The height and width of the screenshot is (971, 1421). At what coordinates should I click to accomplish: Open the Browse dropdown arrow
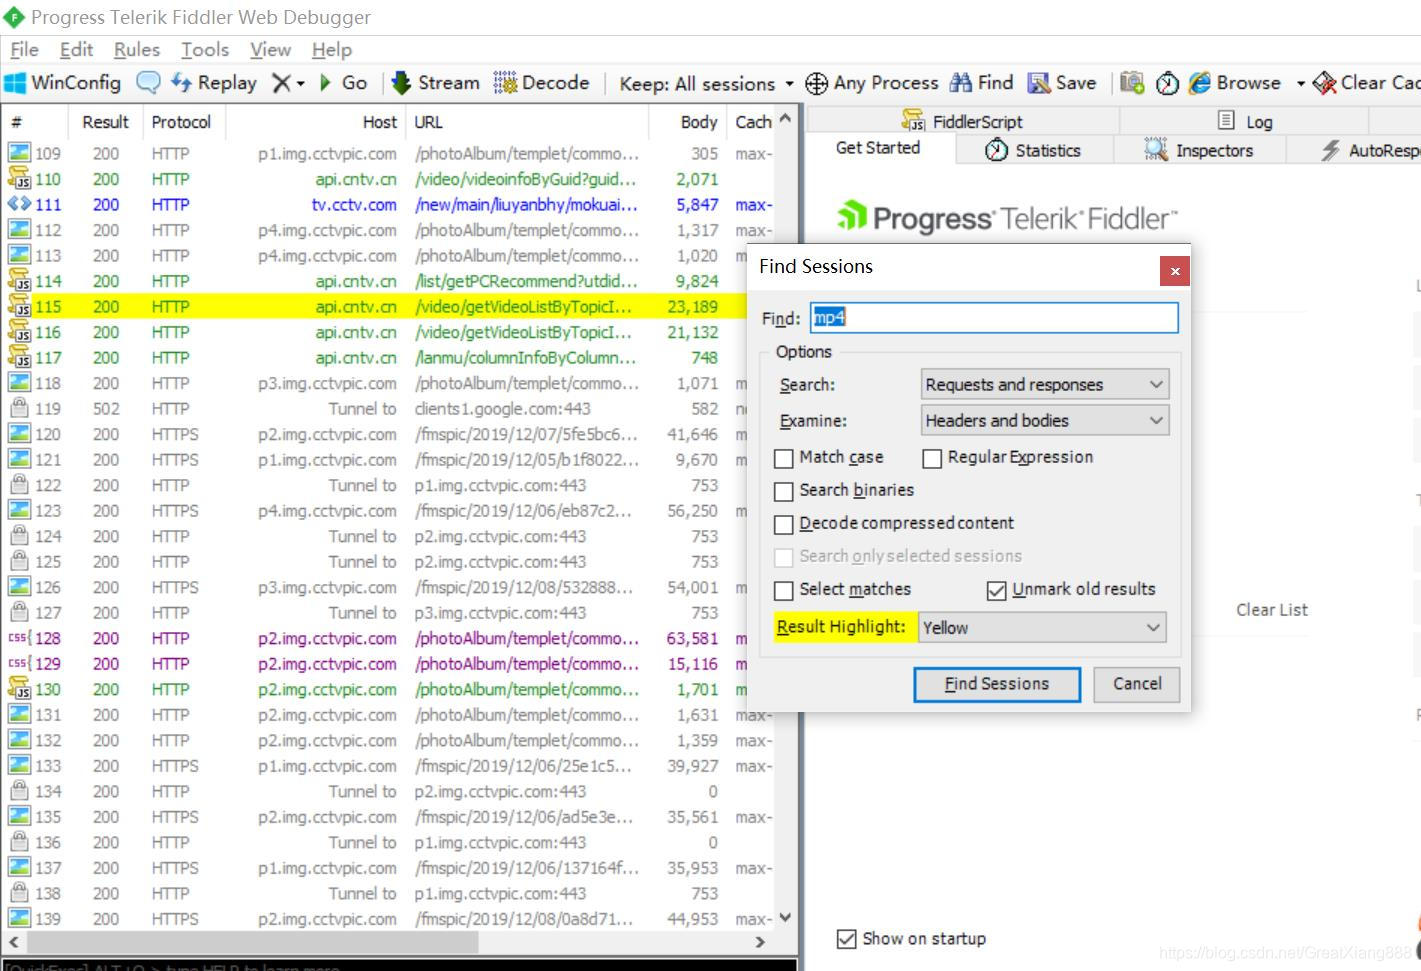click(1300, 83)
